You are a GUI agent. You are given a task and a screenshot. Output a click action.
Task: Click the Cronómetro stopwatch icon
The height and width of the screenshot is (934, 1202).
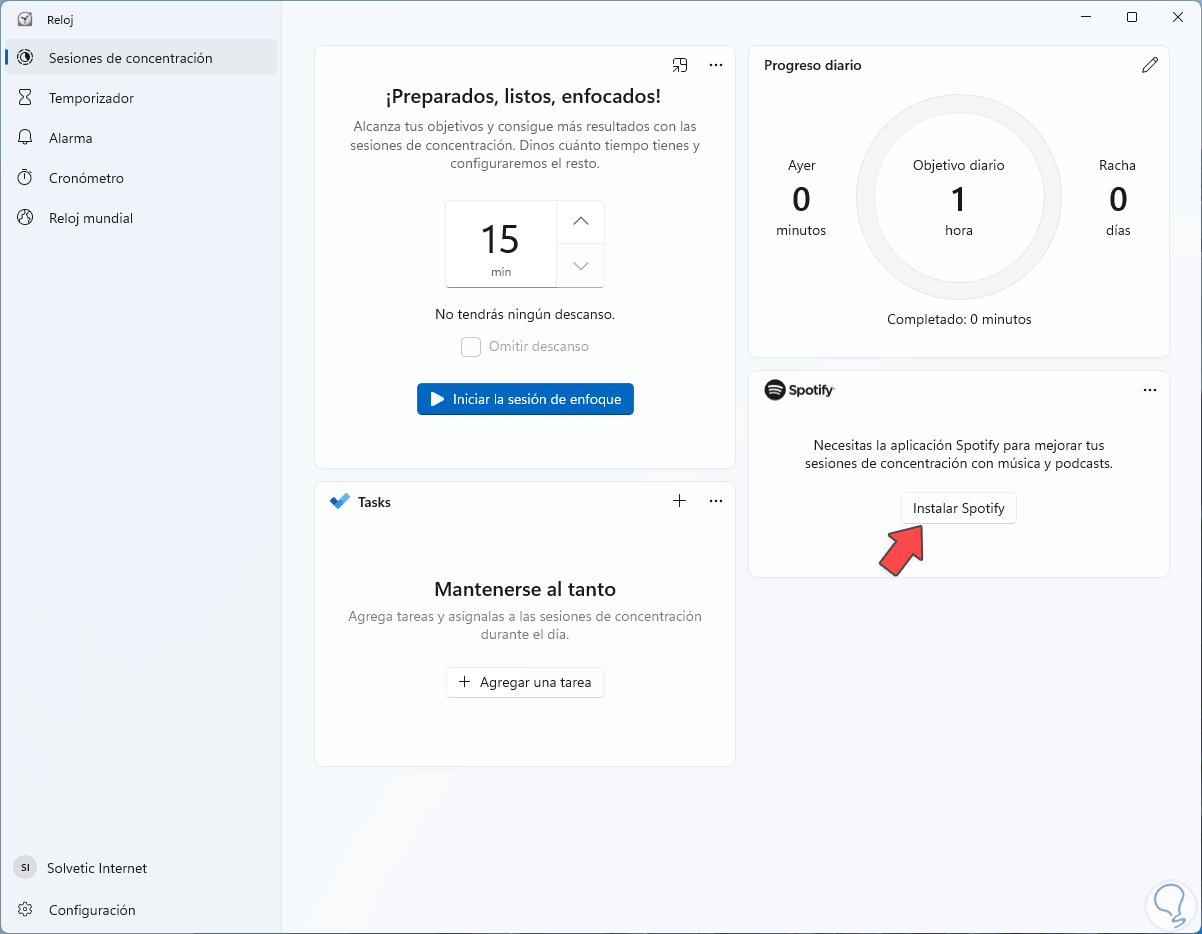[x=26, y=178]
